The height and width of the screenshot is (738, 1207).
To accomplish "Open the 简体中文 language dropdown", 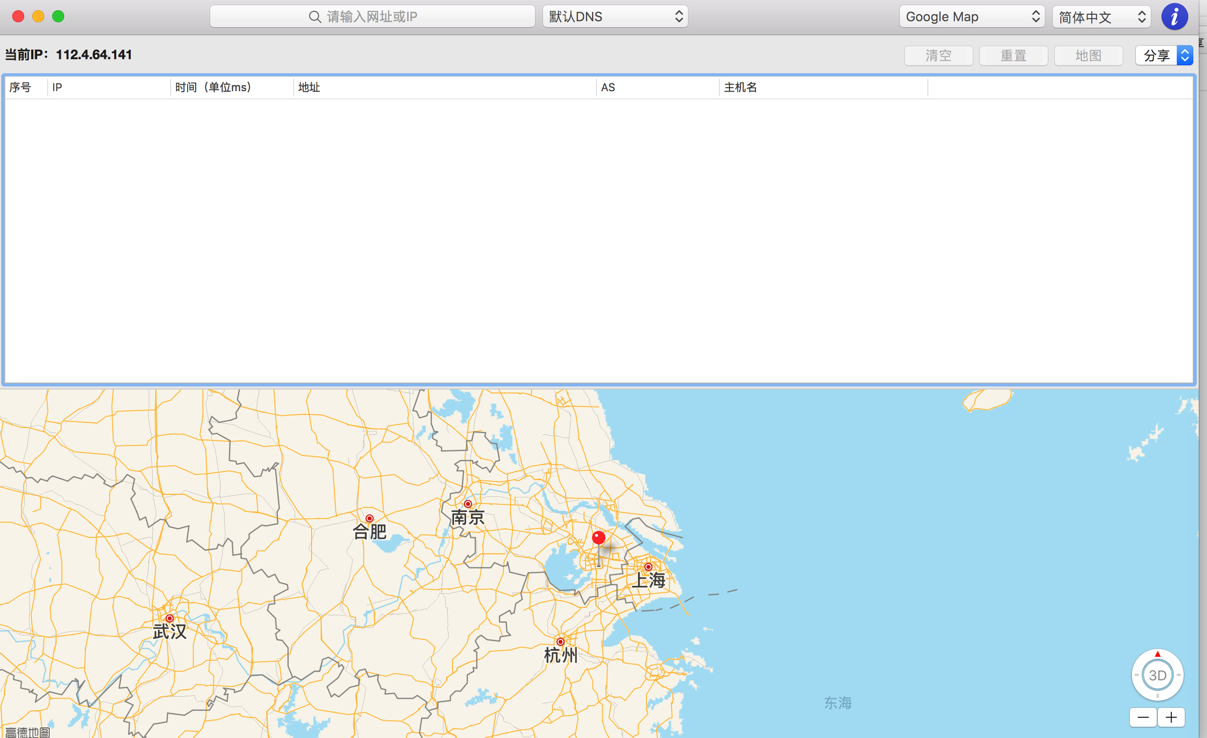I will [1101, 17].
